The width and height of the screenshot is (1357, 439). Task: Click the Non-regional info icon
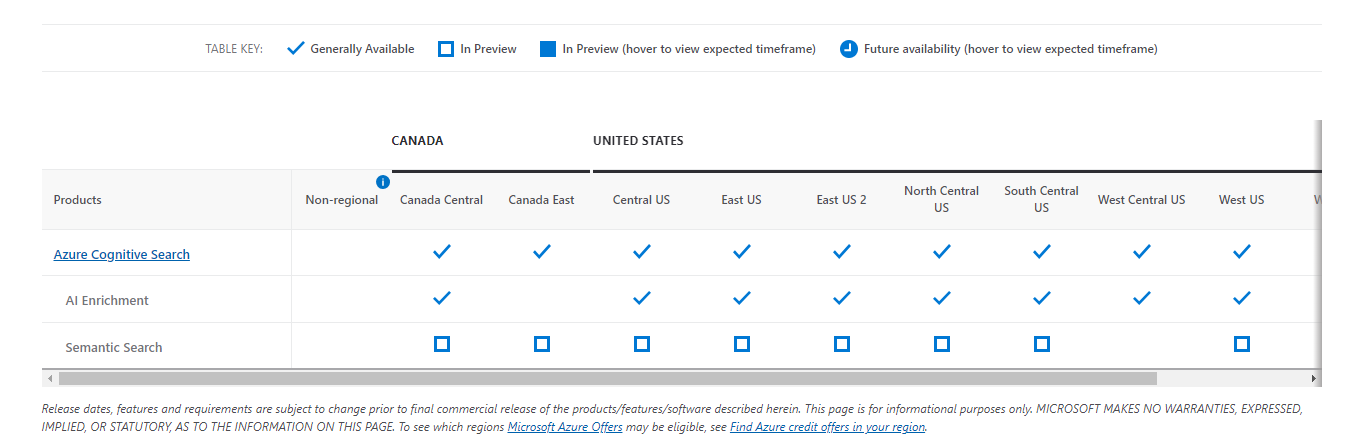tap(382, 182)
